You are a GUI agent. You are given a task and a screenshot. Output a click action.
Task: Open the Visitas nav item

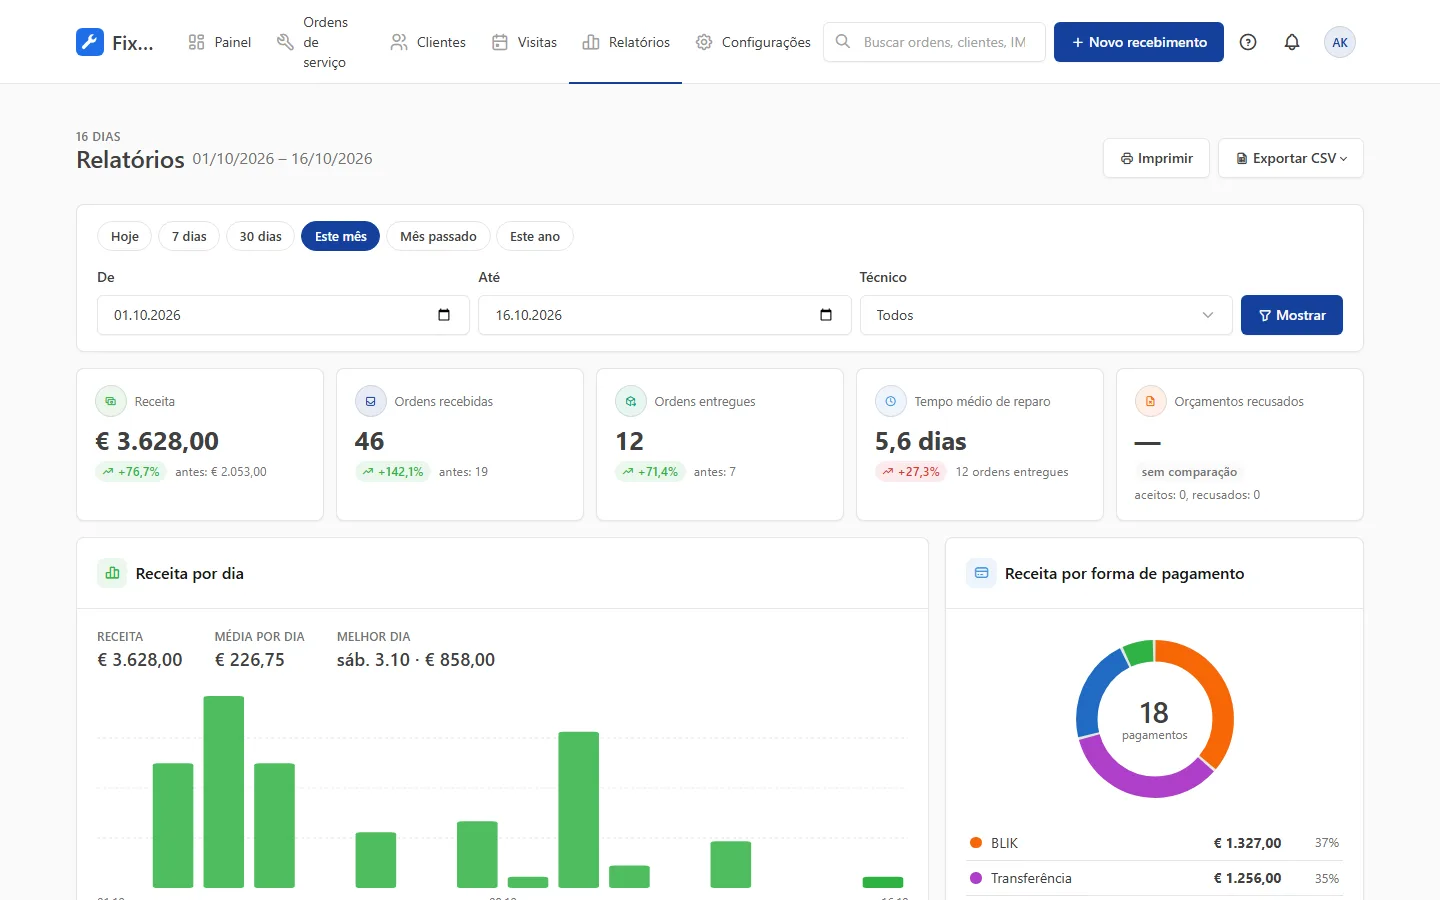pos(525,42)
